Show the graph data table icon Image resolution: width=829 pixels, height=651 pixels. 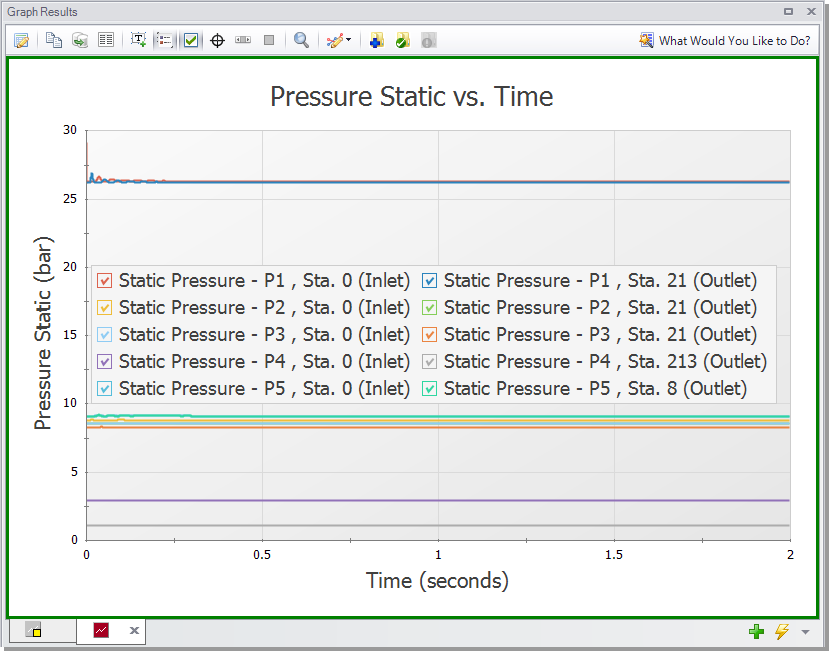click(x=106, y=40)
